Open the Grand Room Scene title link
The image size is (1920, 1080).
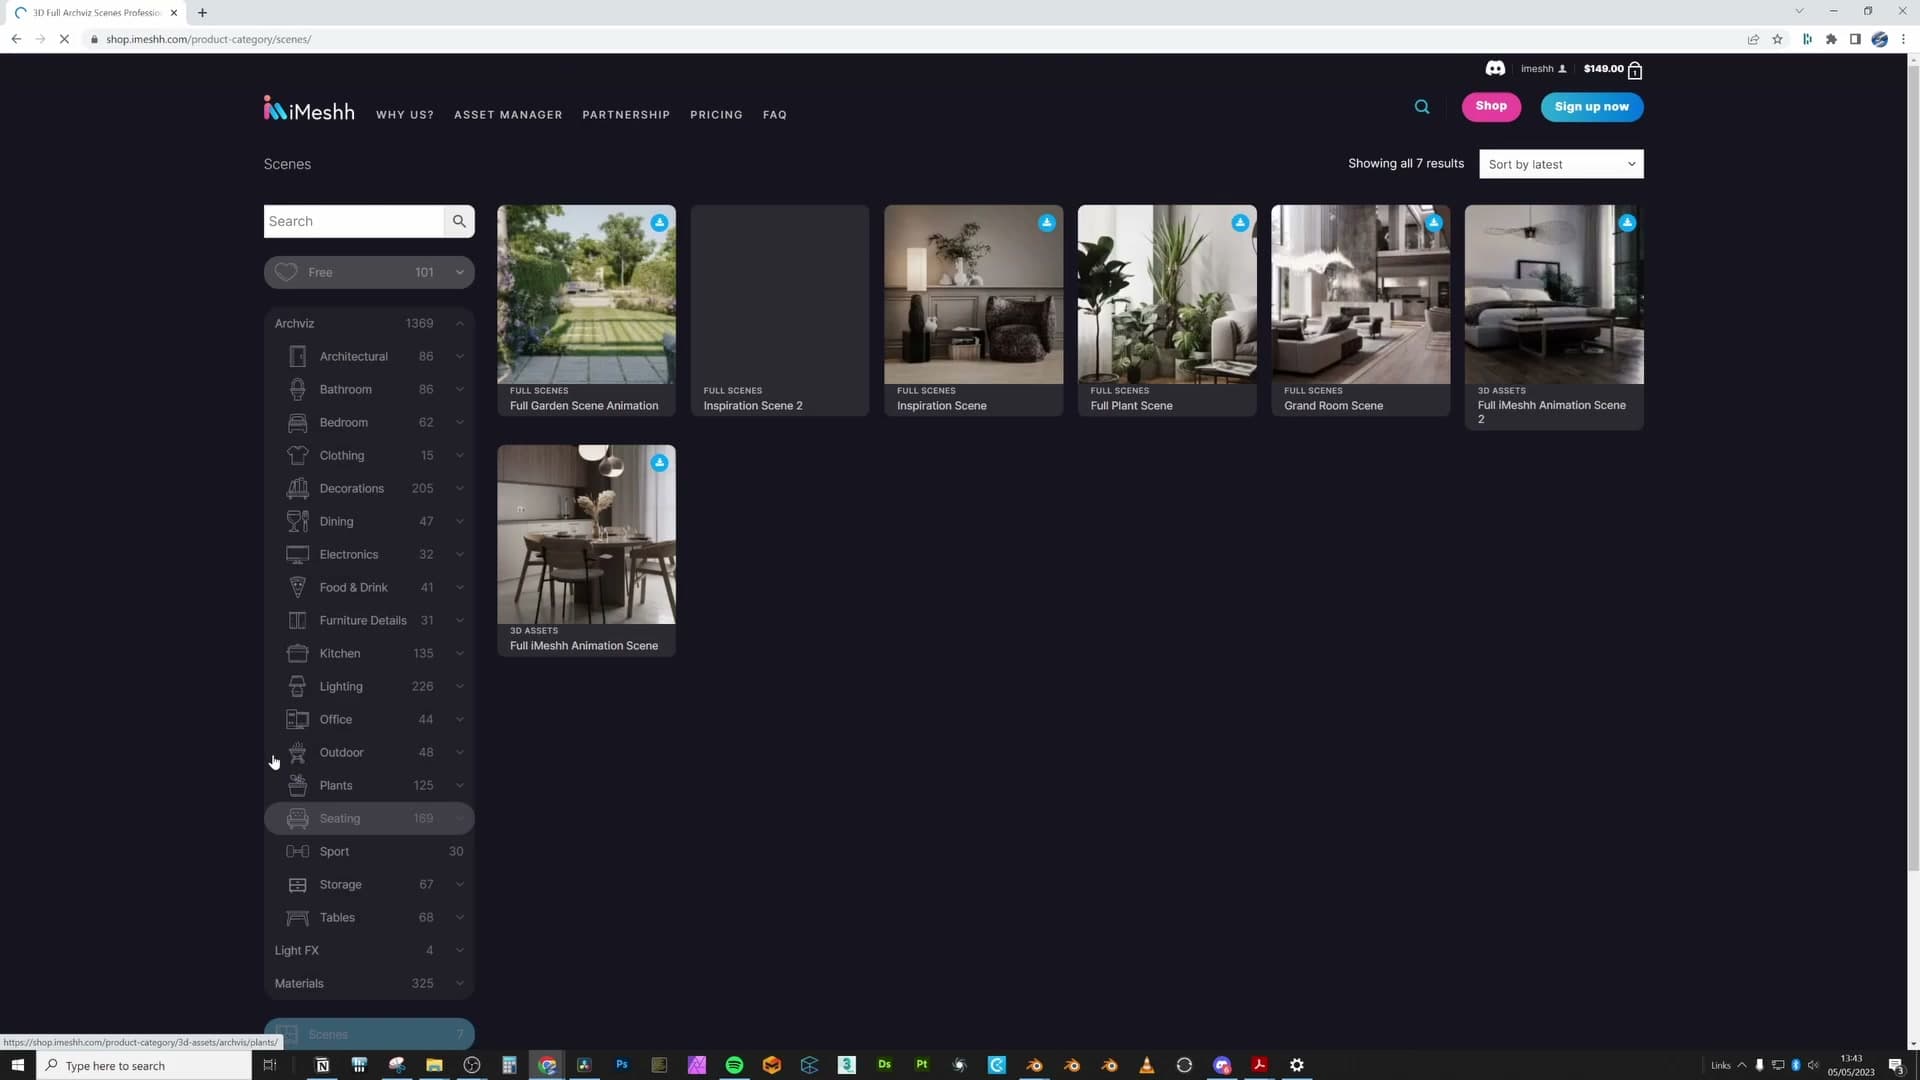coord(1333,406)
